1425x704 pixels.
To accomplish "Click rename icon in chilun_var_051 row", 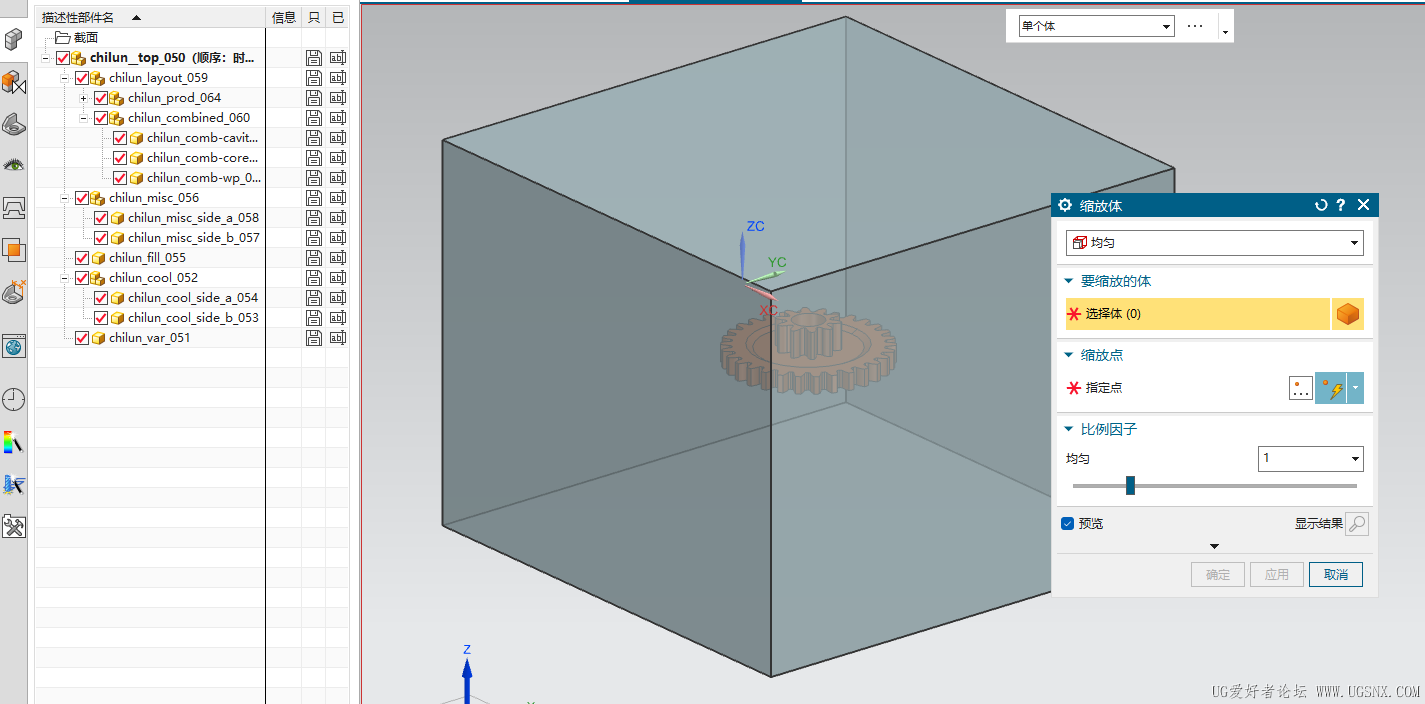I will [338, 338].
